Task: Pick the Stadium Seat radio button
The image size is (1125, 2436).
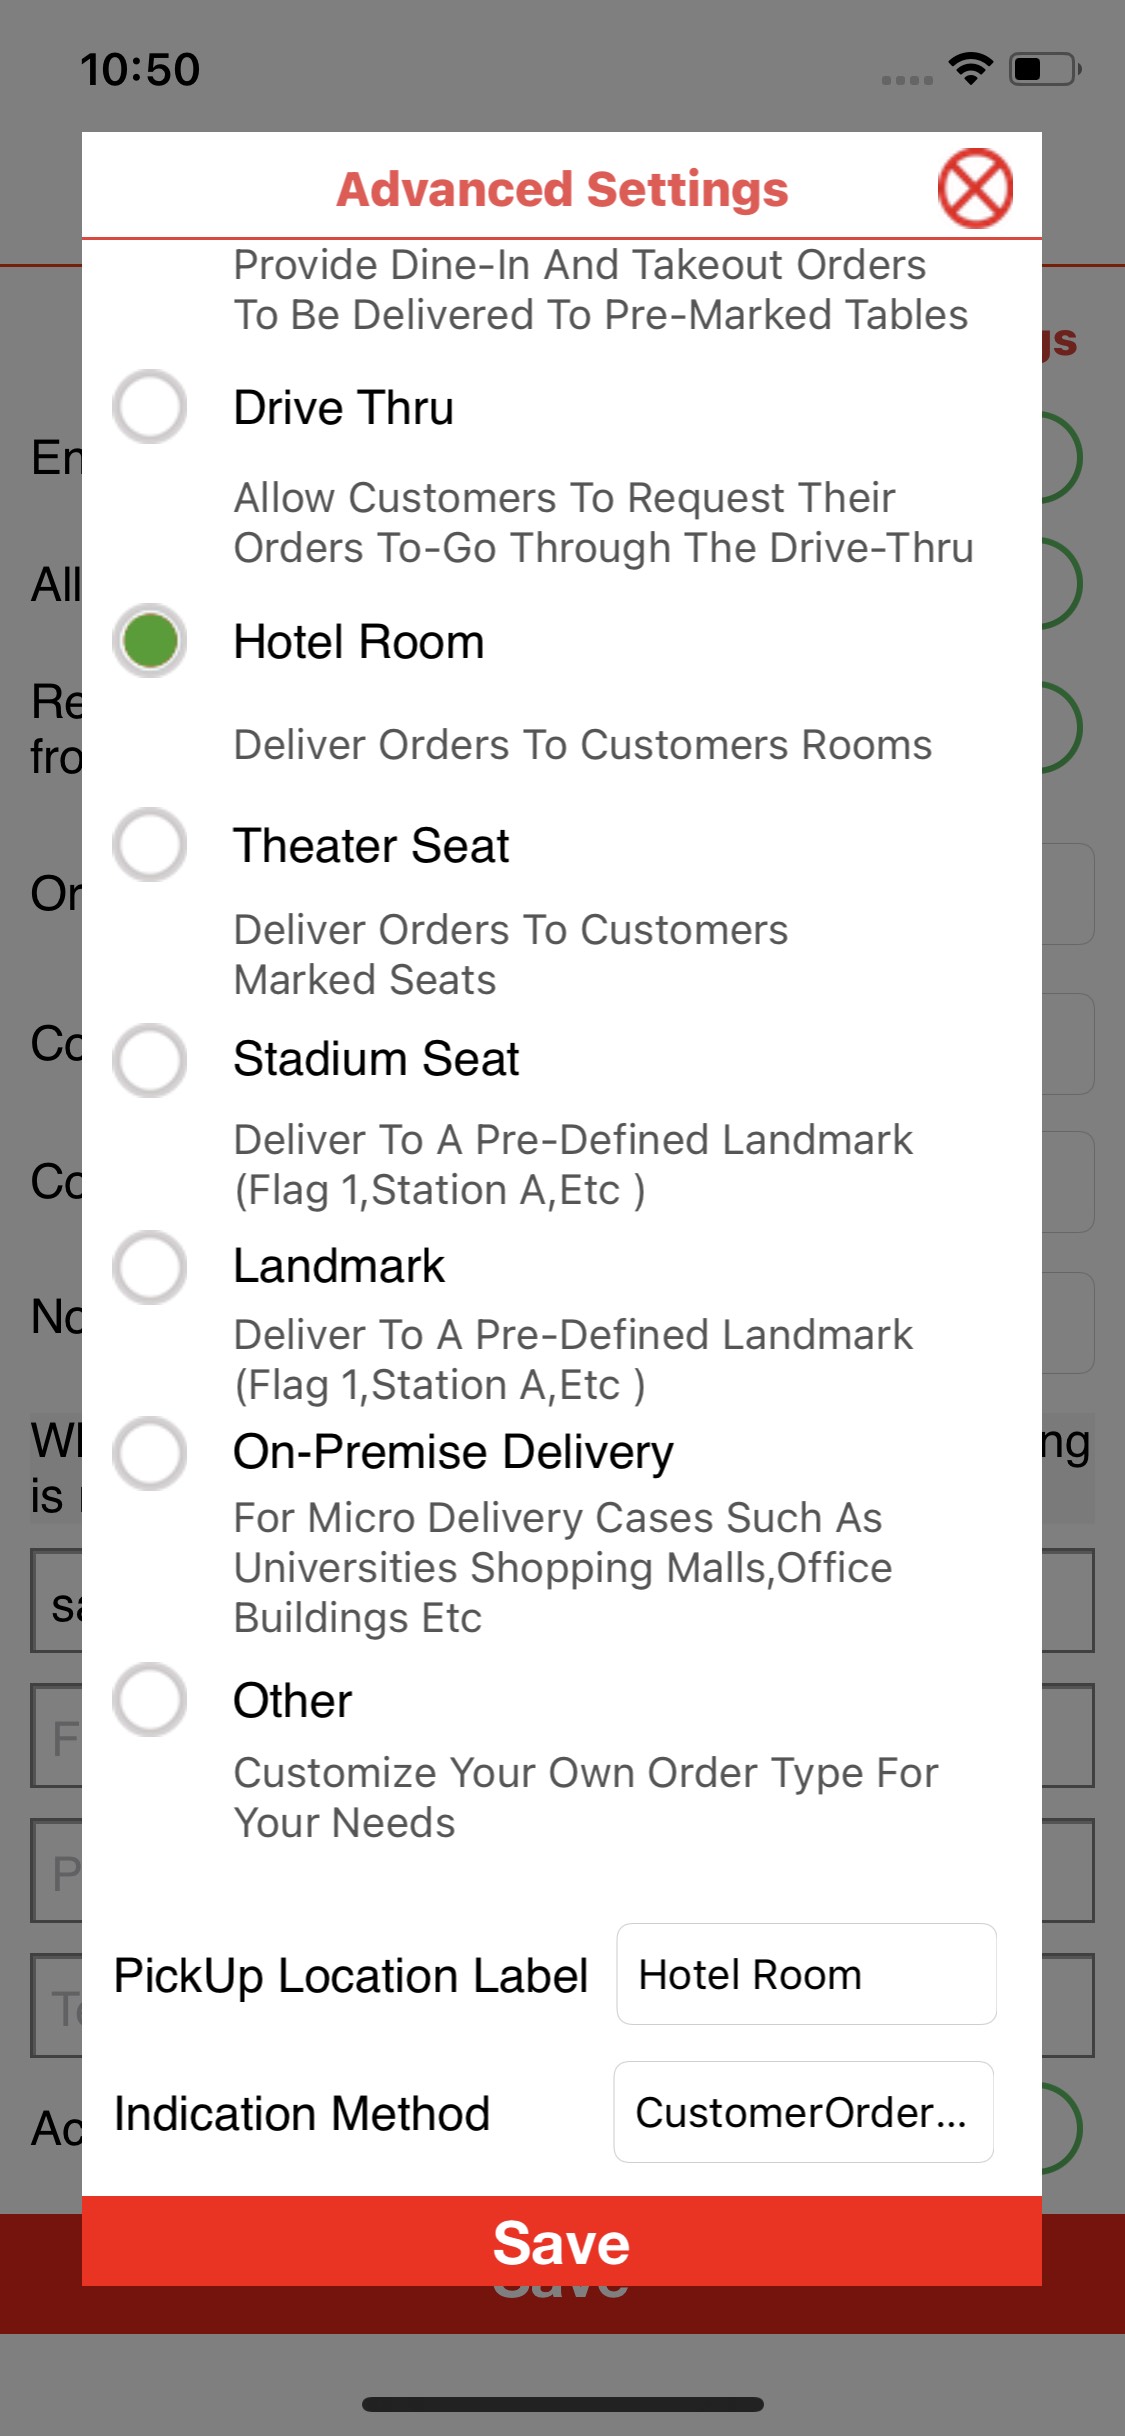Action: [150, 1059]
